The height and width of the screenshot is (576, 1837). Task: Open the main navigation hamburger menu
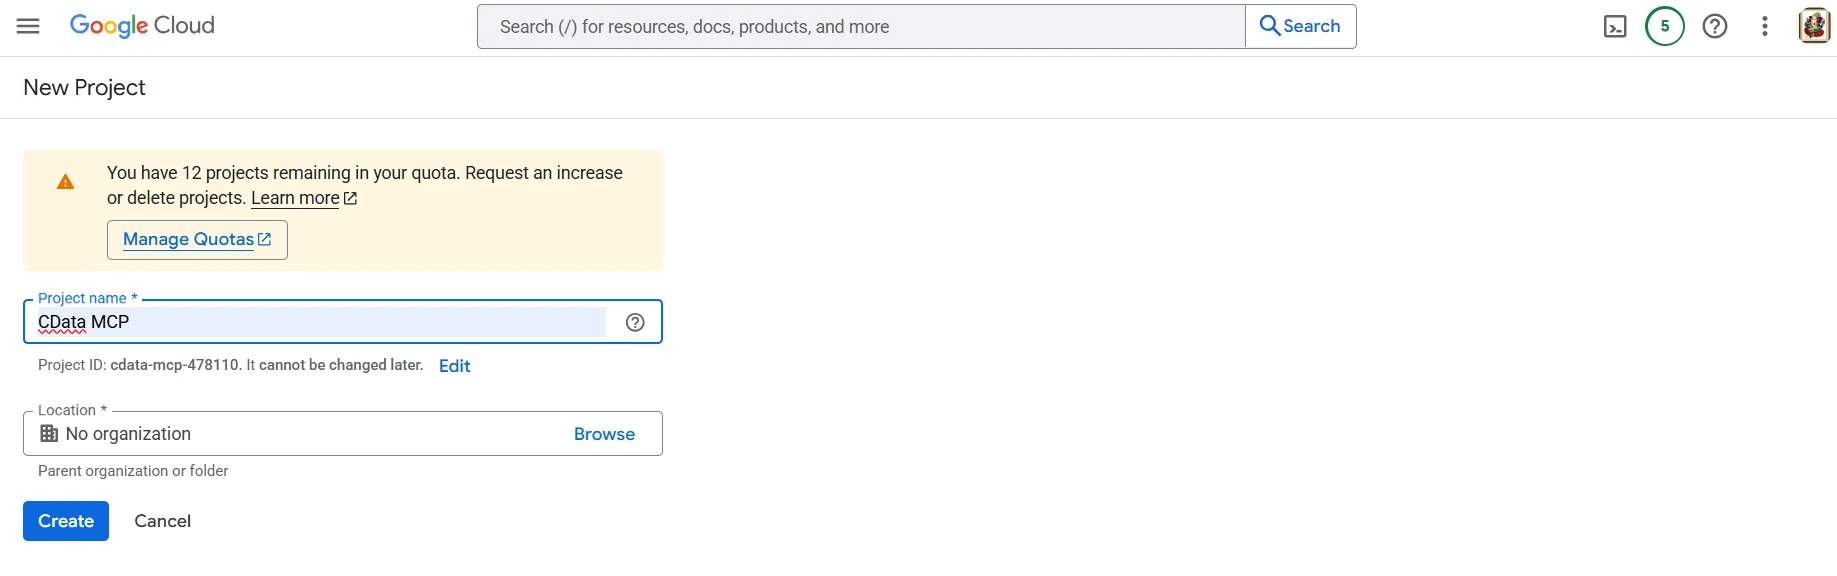click(28, 26)
